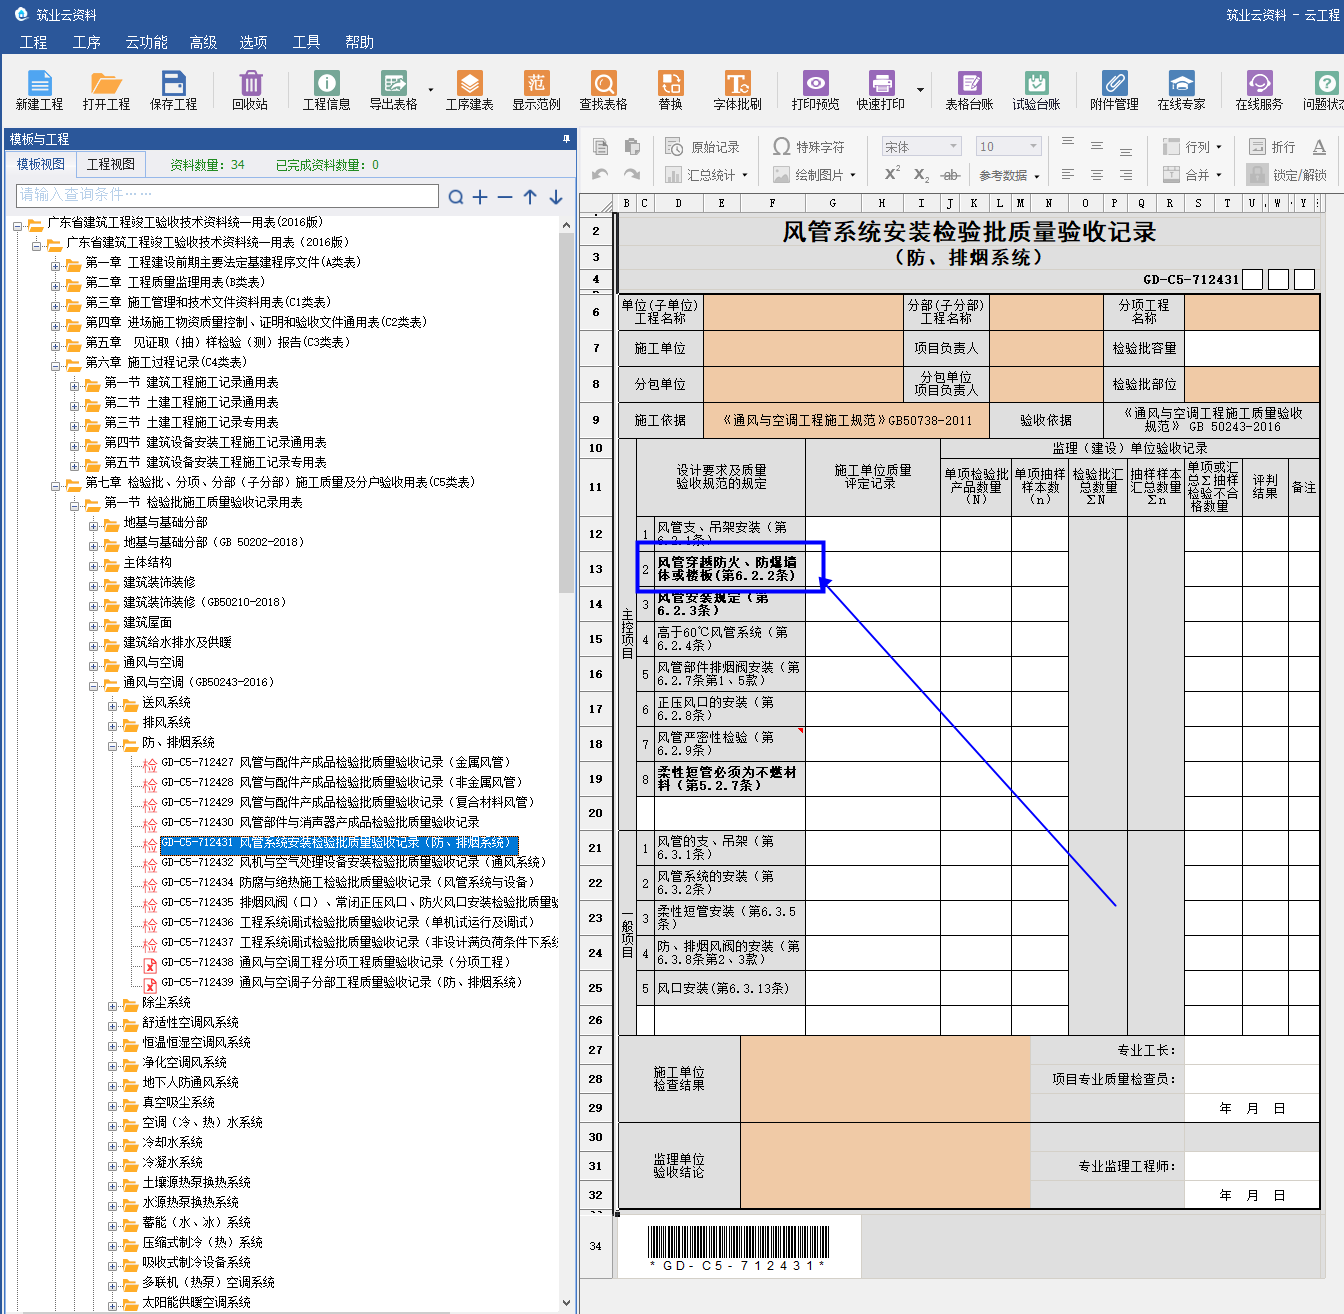Image resolution: width=1344 pixels, height=1314 pixels.
Task: Expand the 主体结构 tree node
Action: [x=94, y=566]
